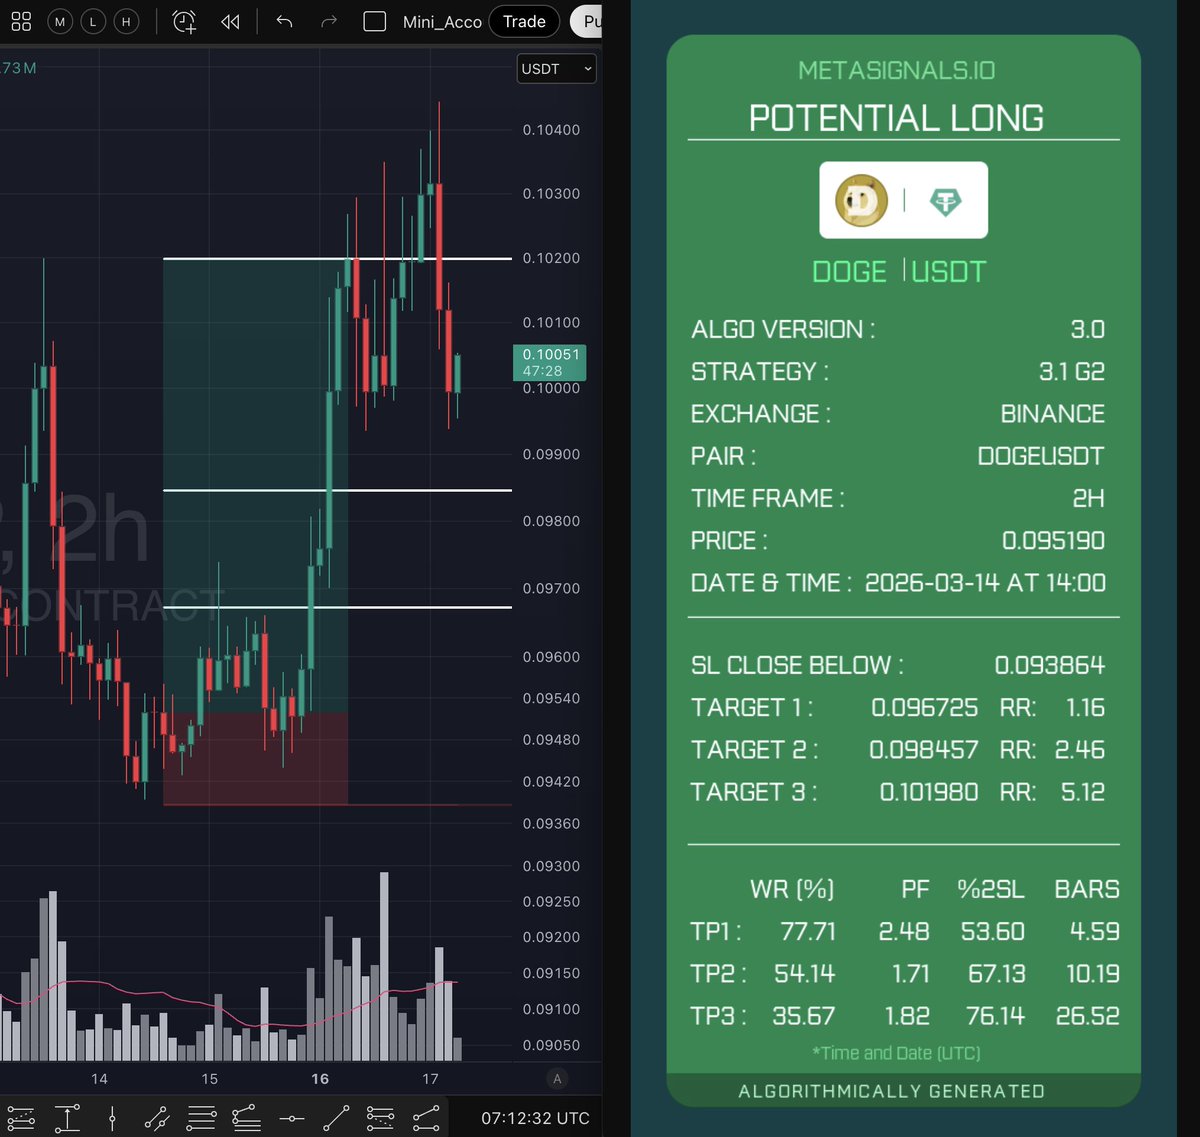The width and height of the screenshot is (1200, 1137).
Task: Select the vertical line drawing tool
Action: click(x=112, y=1116)
